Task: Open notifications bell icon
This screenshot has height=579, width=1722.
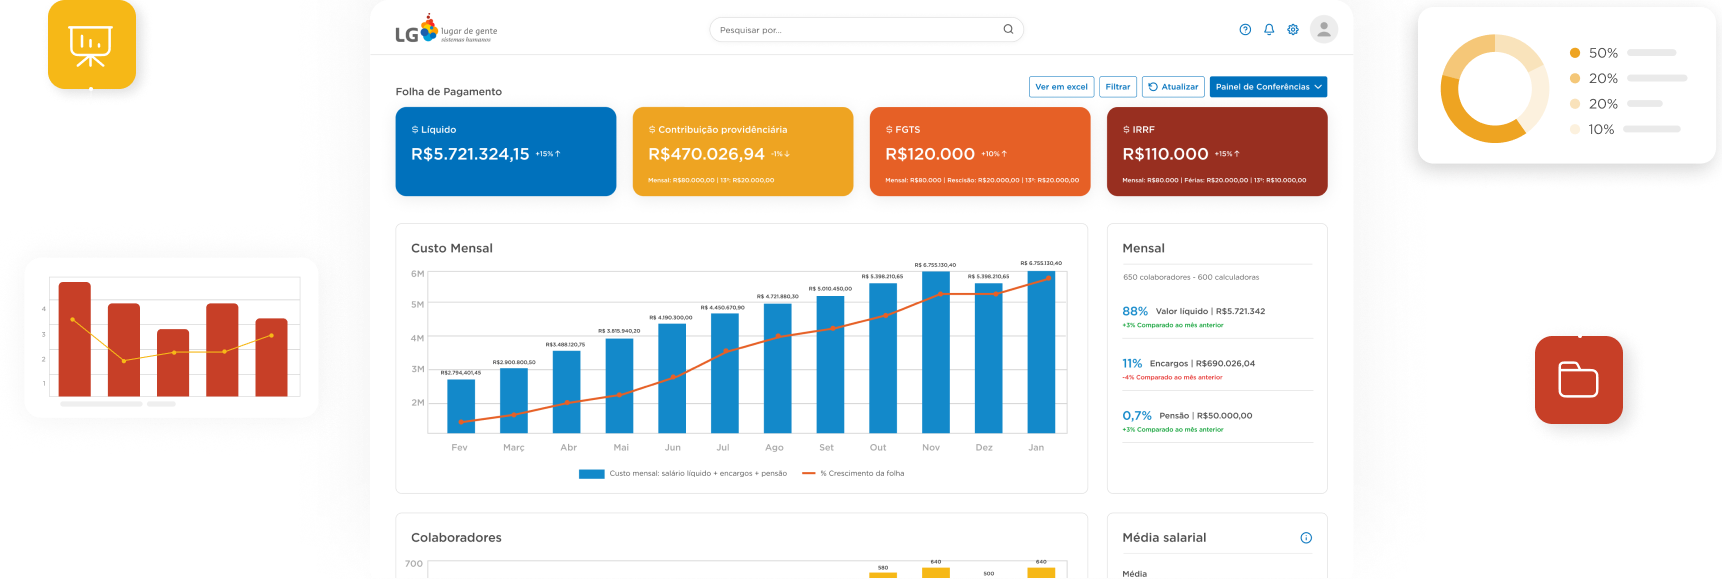Action: click(x=1269, y=30)
